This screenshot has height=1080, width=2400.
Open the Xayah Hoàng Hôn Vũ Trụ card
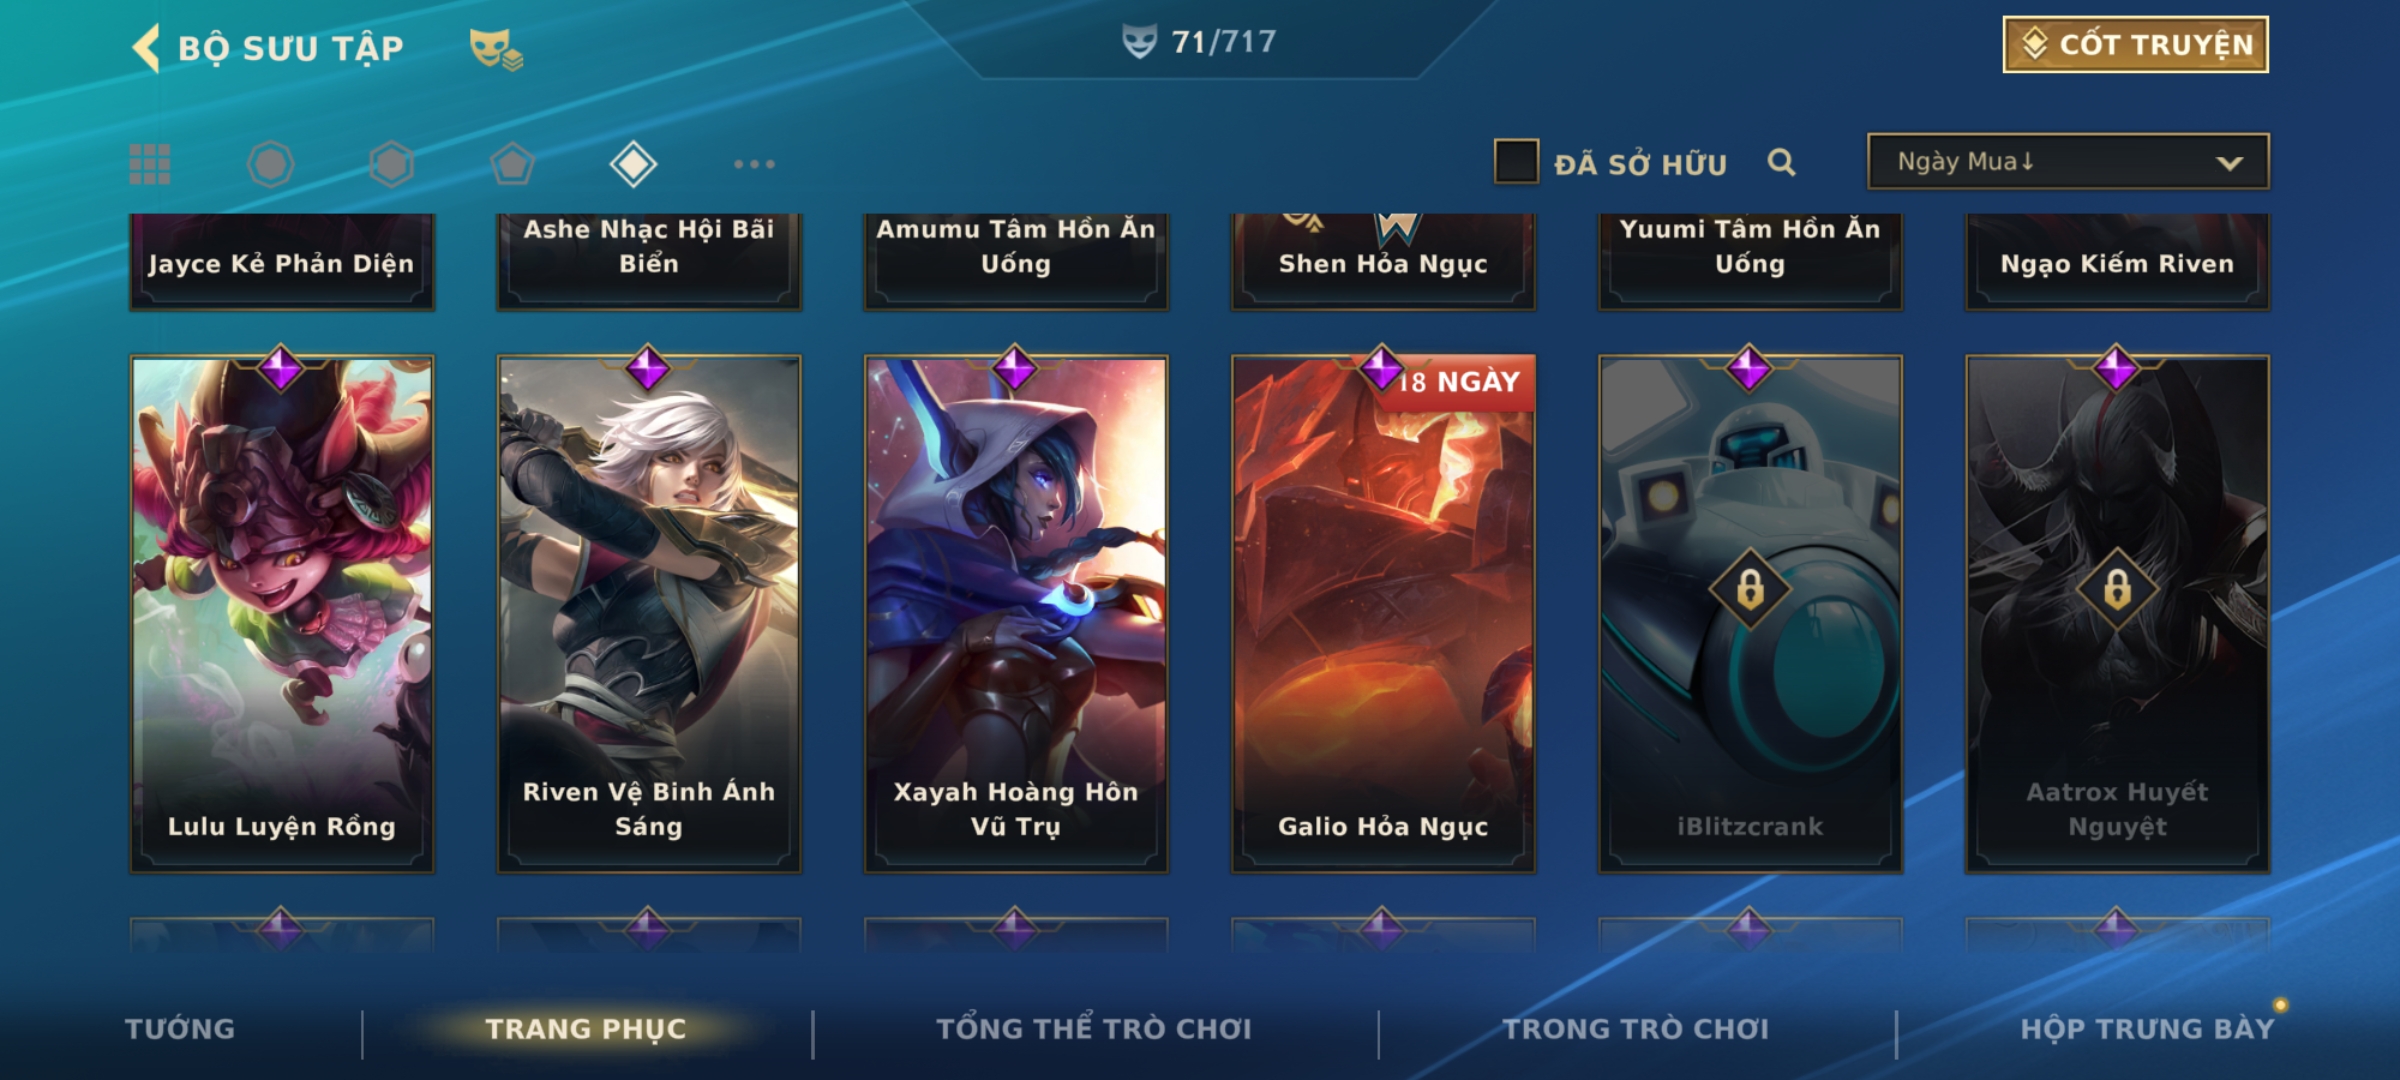pyautogui.click(x=1016, y=614)
